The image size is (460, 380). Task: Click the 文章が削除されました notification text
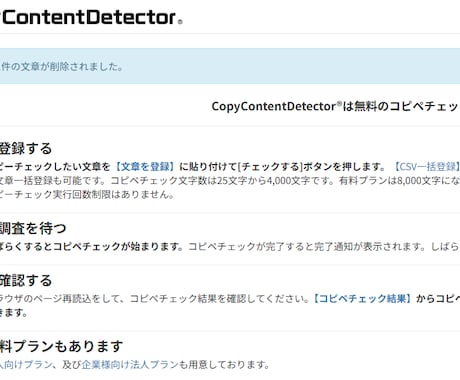pyautogui.click(x=61, y=66)
